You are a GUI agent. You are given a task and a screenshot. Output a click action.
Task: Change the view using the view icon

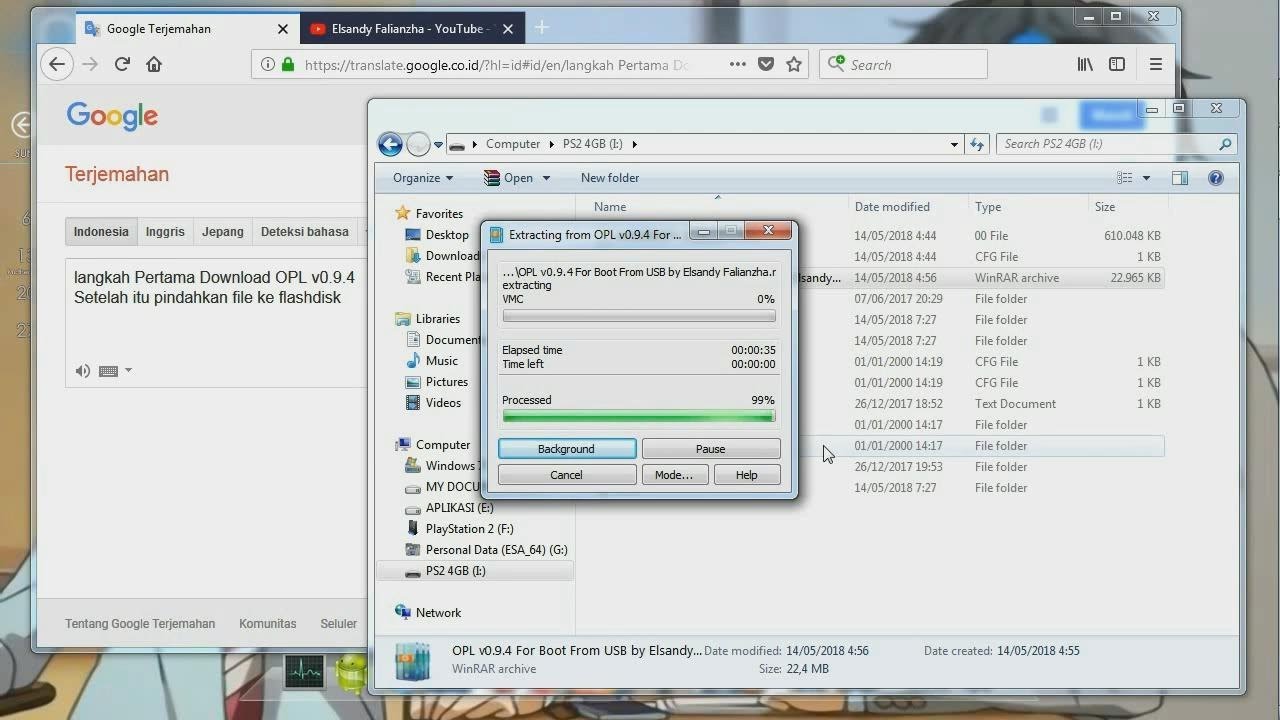[x=1125, y=178]
